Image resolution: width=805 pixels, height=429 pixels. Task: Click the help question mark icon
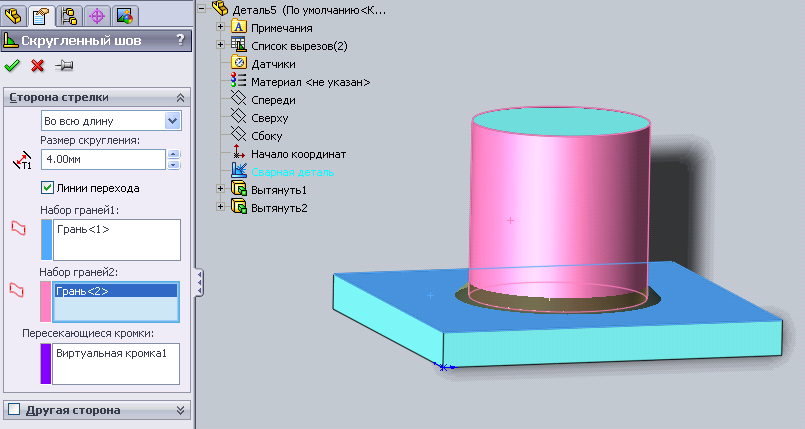pos(180,40)
